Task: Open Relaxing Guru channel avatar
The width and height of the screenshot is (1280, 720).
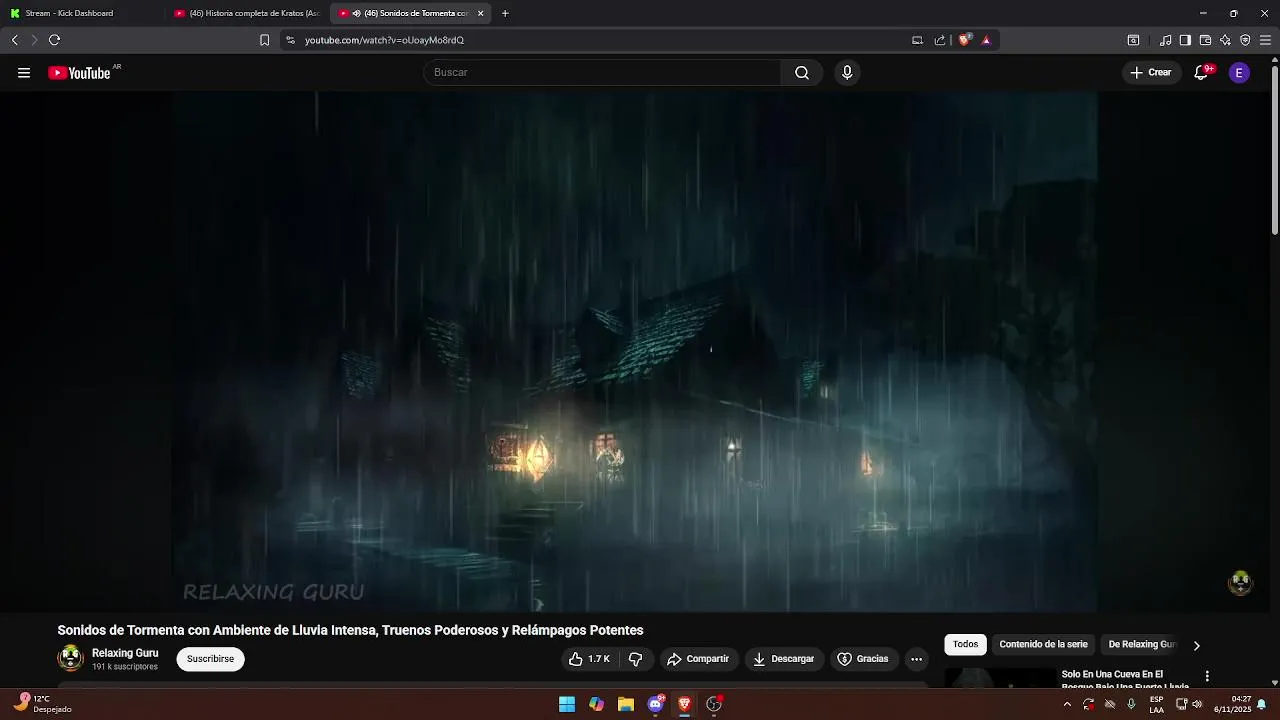Action: 70,658
